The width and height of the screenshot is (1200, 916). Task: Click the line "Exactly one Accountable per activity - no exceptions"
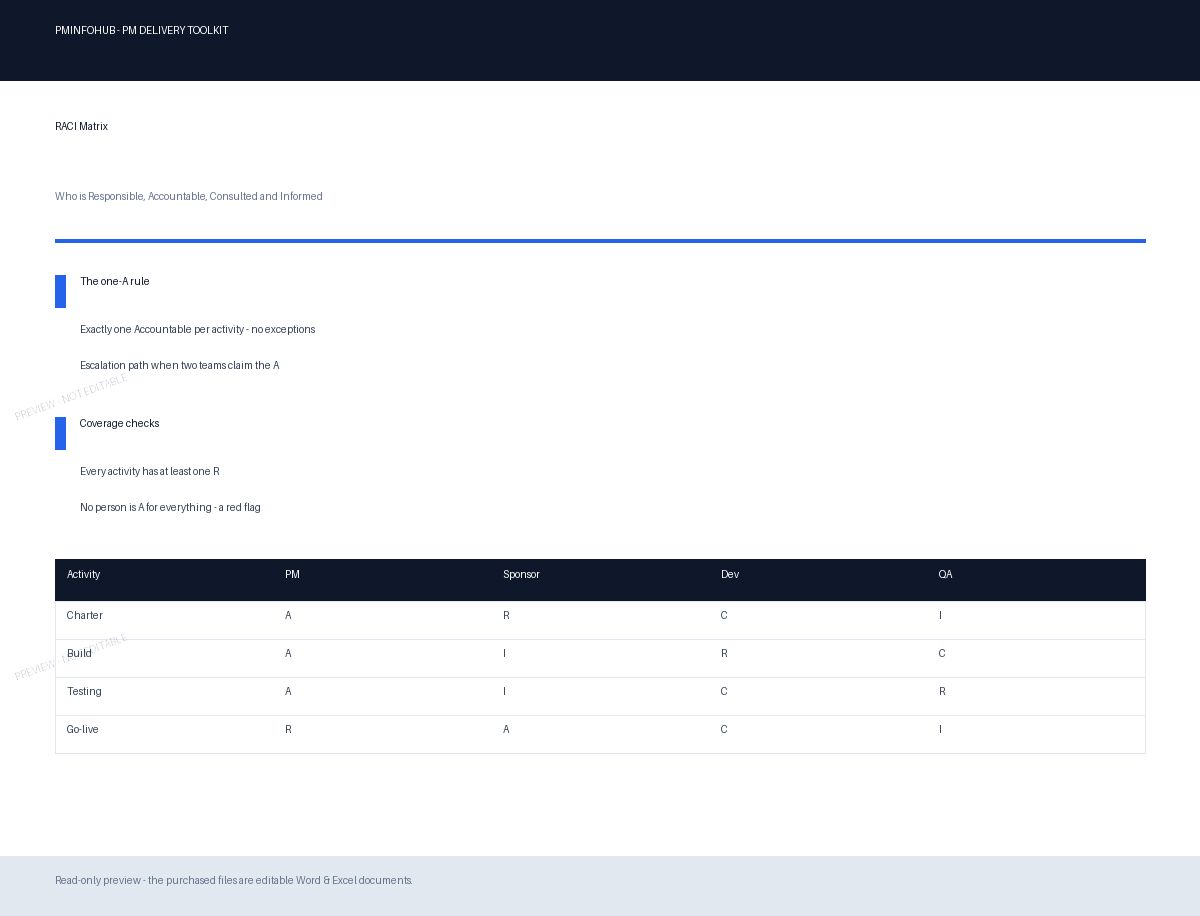click(x=198, y=330)
